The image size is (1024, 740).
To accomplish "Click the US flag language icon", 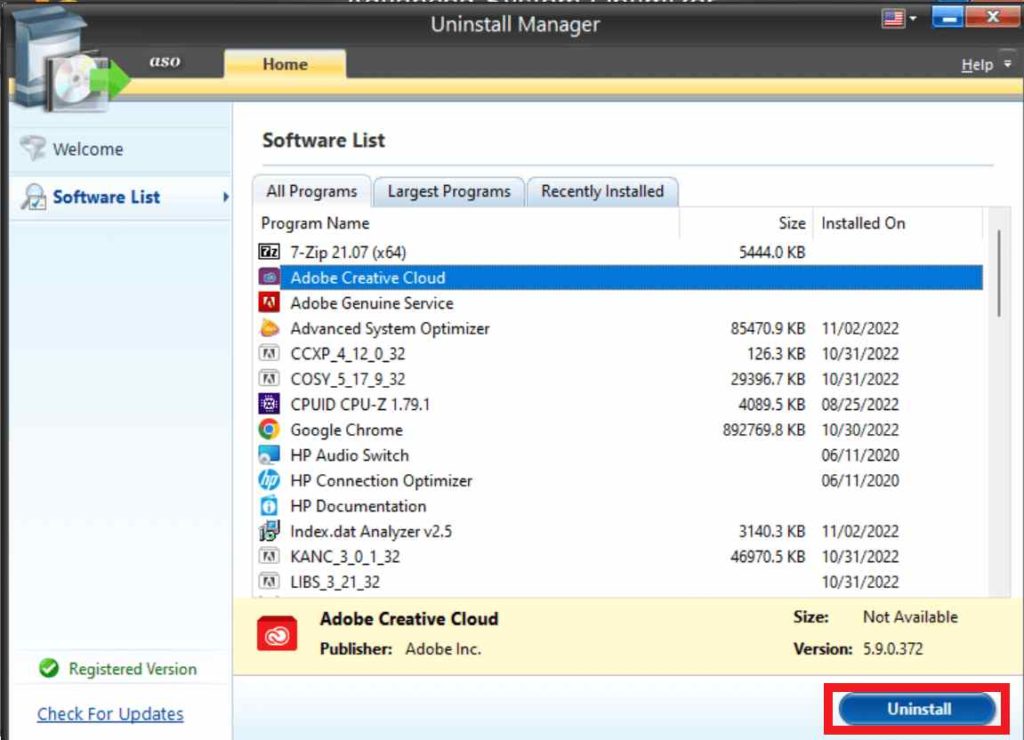I will tap(893, 18).
